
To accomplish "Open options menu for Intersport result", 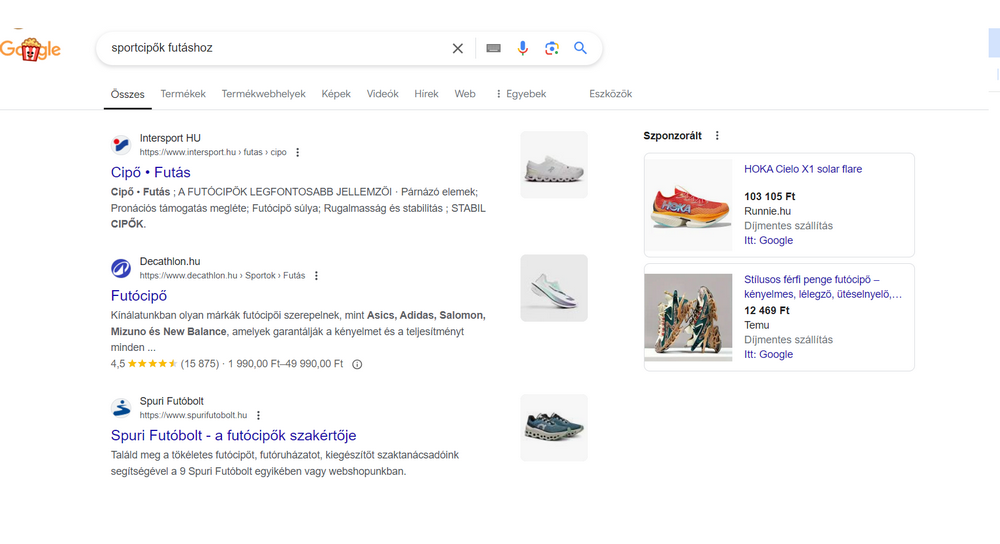I will [x=297, y=152].
